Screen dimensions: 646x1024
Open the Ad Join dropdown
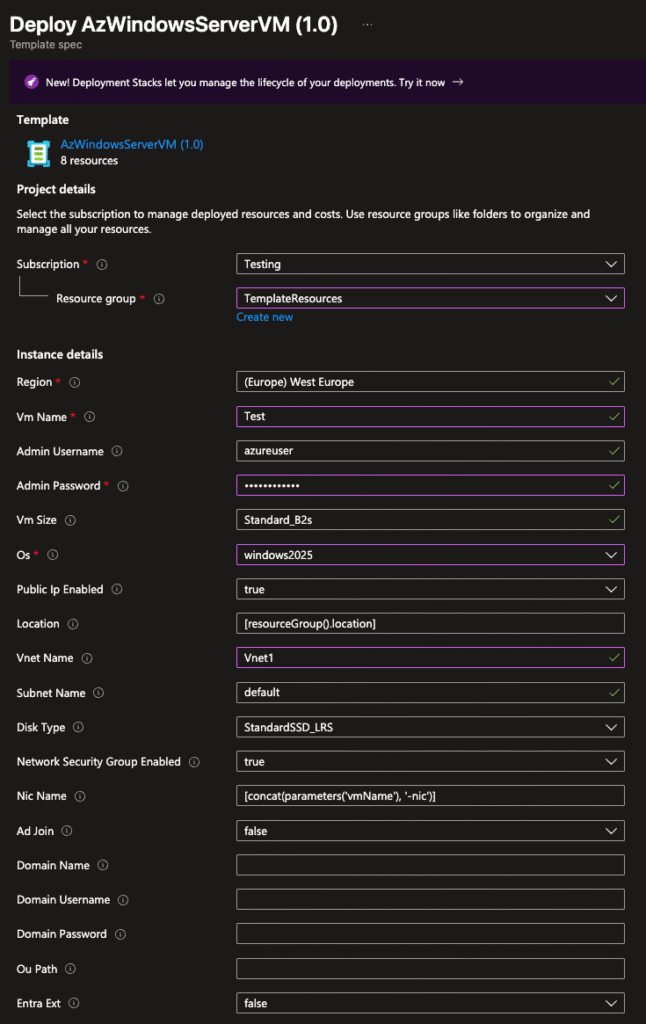pyautogui.click(x=430, y=831)
